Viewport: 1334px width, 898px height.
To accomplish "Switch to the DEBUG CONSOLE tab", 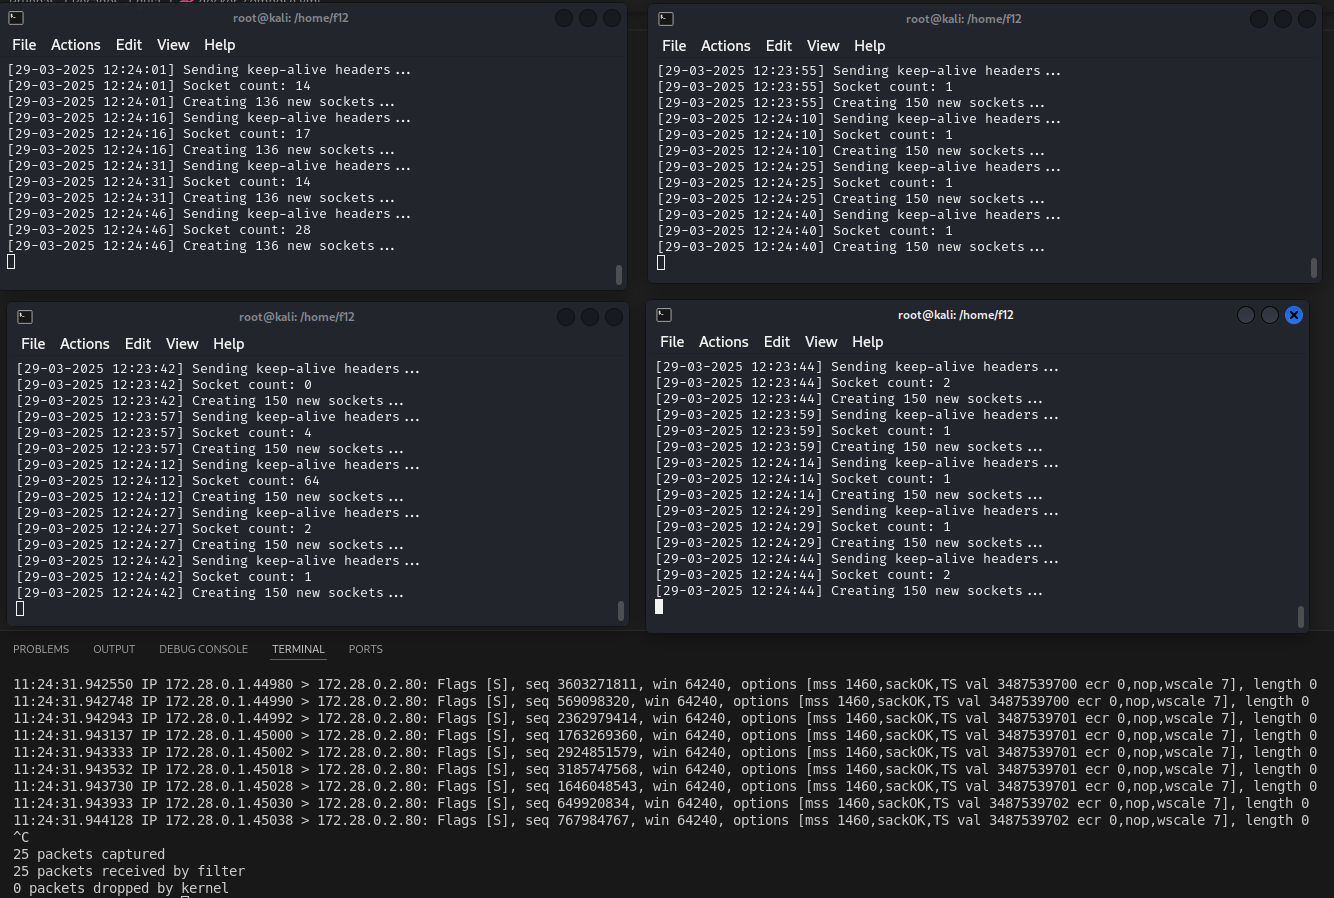I will (203, 649).
